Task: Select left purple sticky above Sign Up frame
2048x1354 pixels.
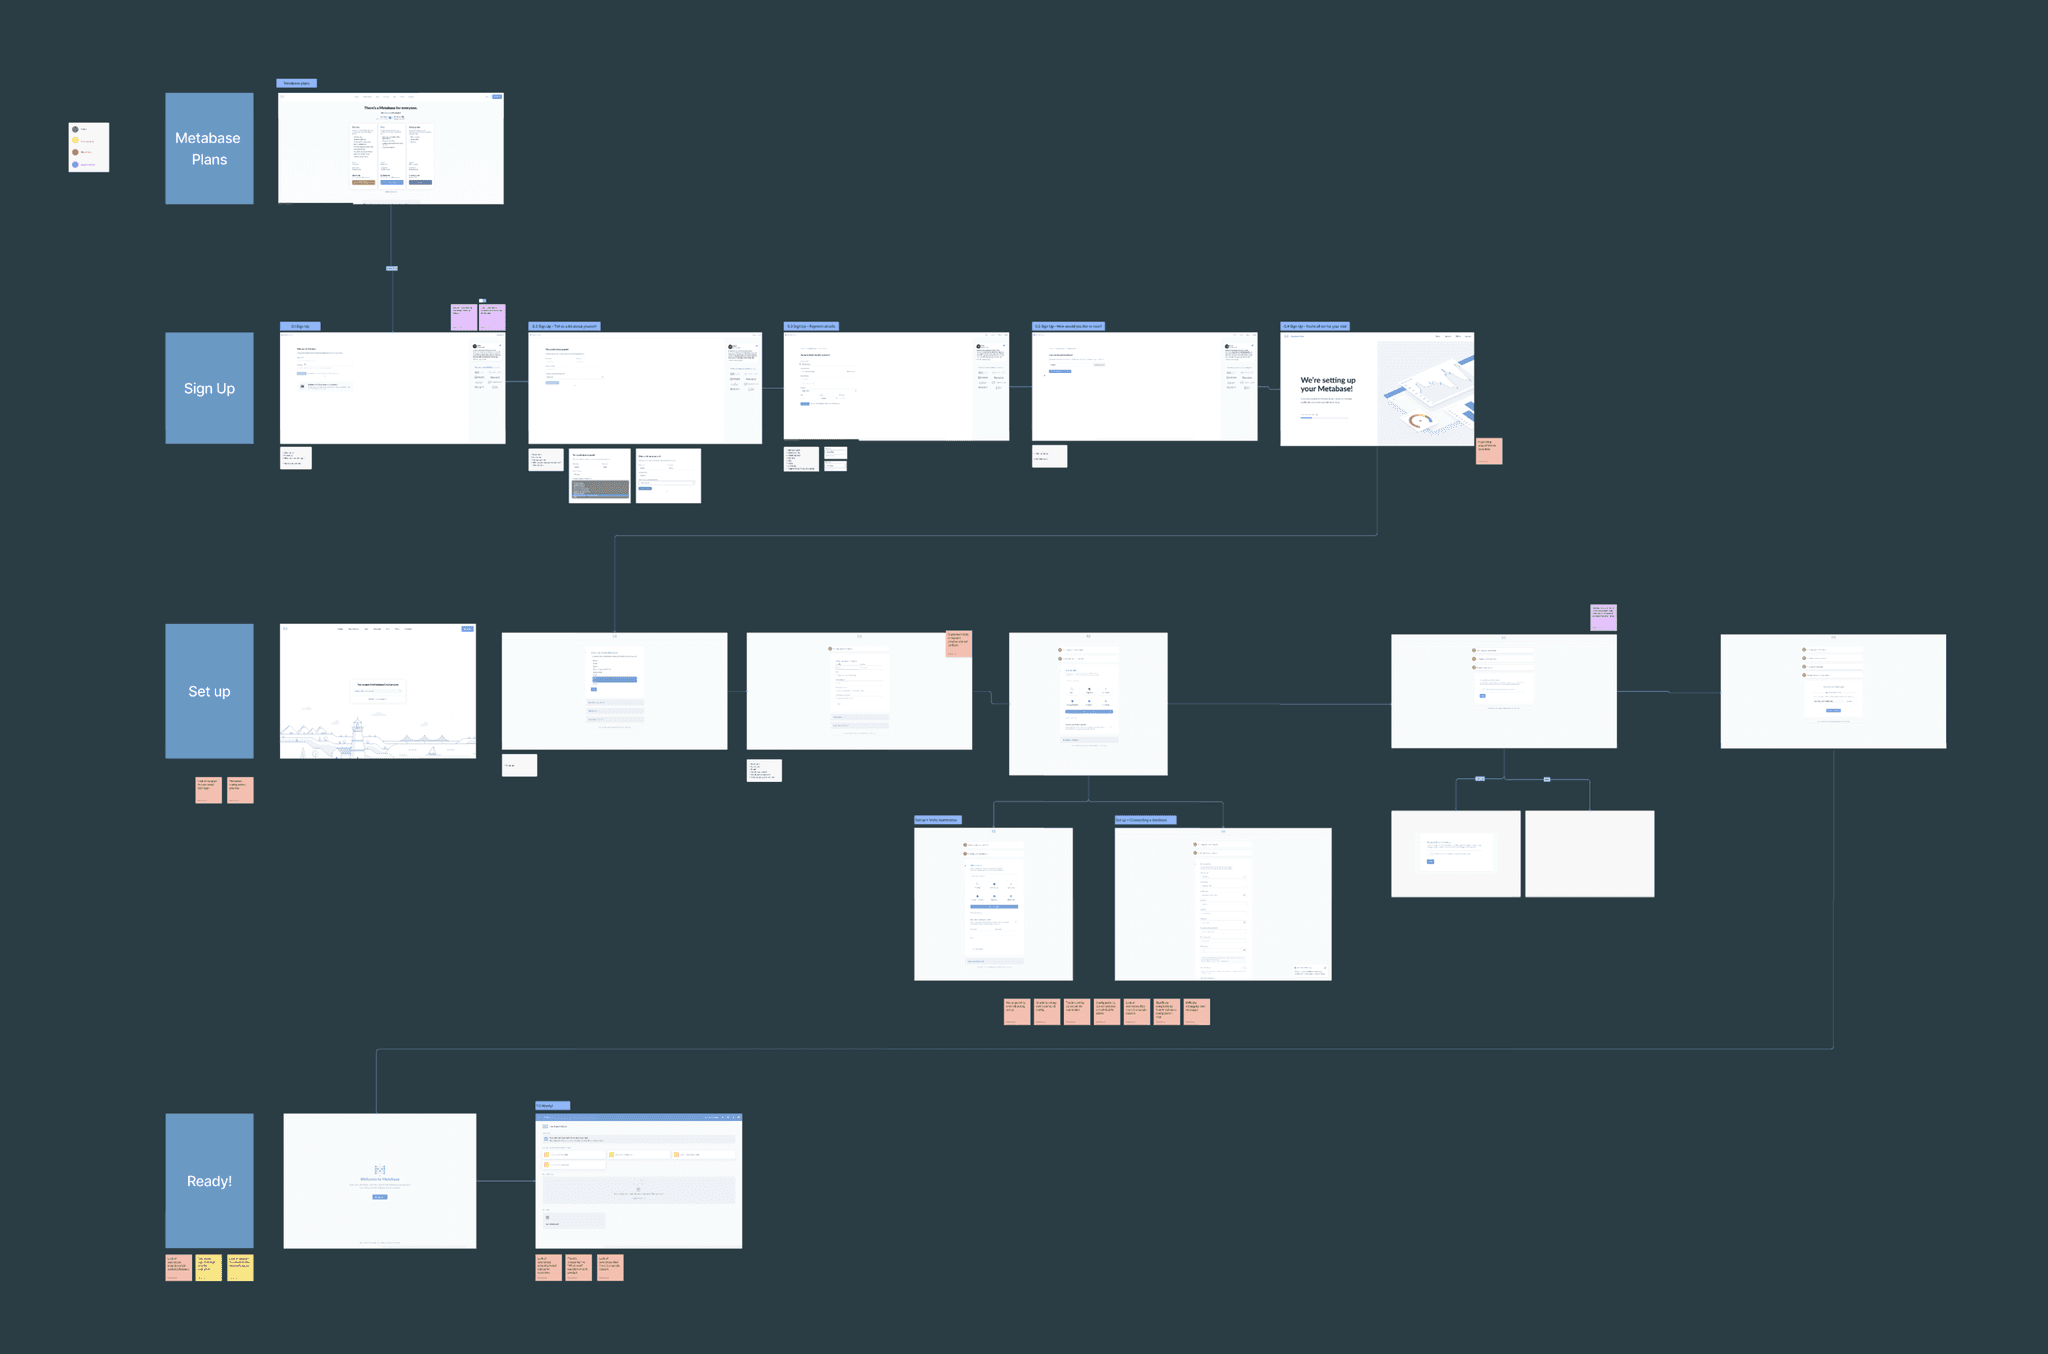Action: [x=463, y=317]
